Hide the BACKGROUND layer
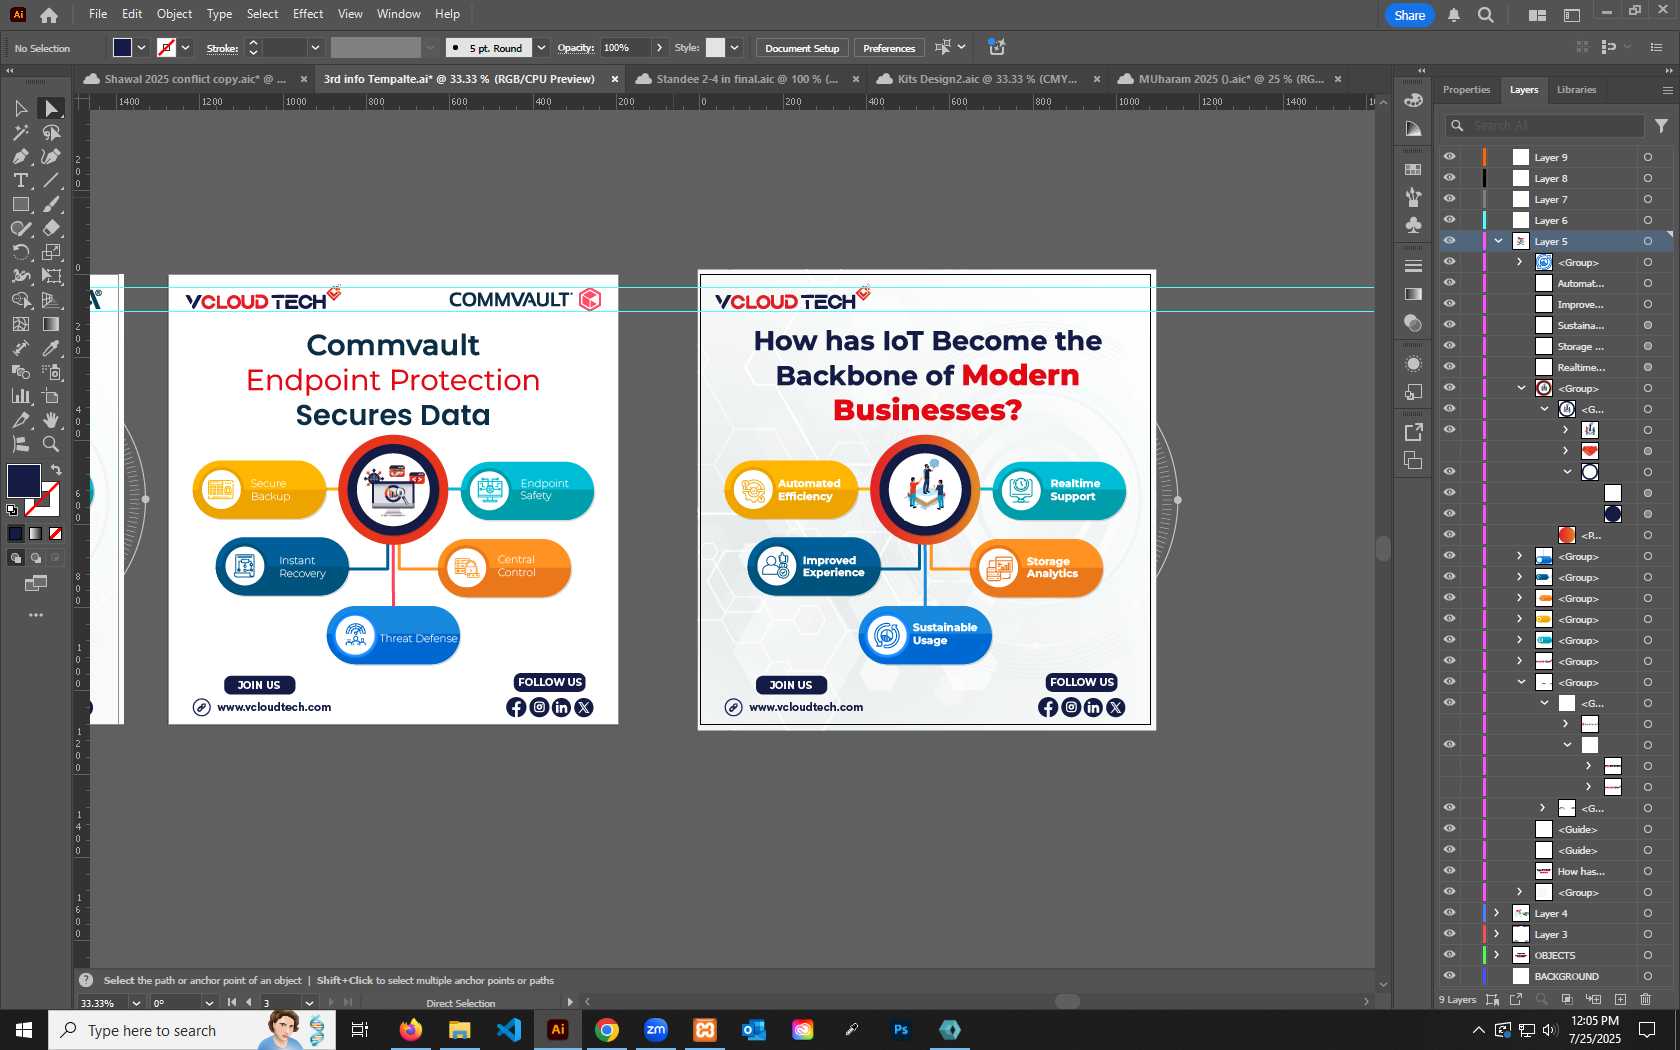Image resolution: width=1680 pixels, height=1050 pixels. (x=1449, y=976)
